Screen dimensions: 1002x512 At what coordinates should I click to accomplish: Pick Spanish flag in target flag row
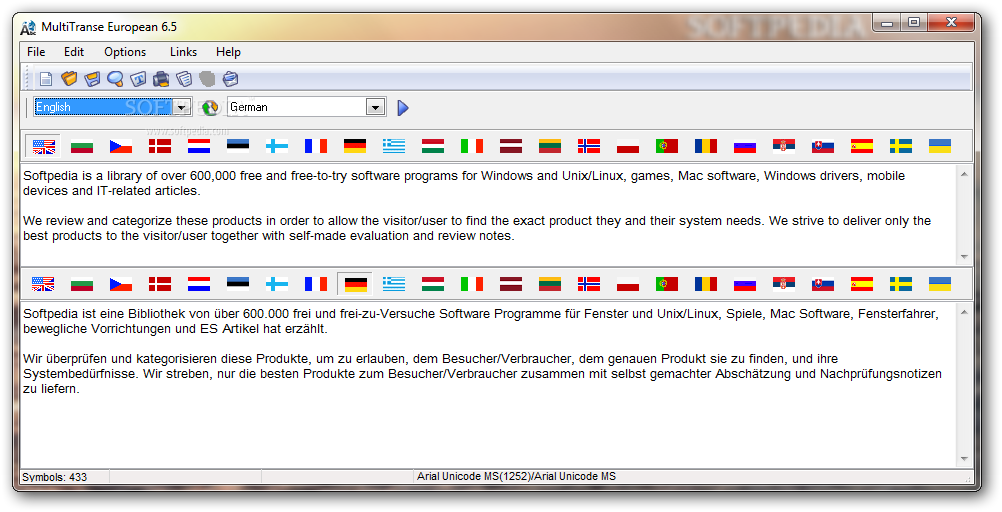tap(861, 284)
